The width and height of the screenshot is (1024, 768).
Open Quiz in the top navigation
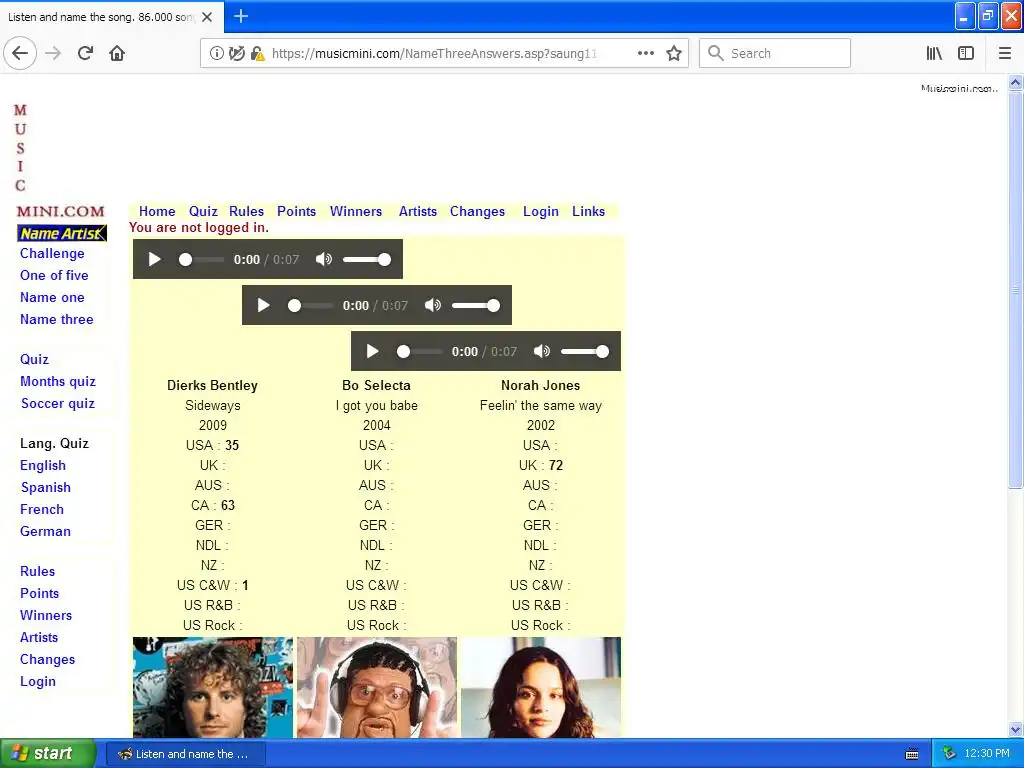pyautogui.click(x=203, y=211)
